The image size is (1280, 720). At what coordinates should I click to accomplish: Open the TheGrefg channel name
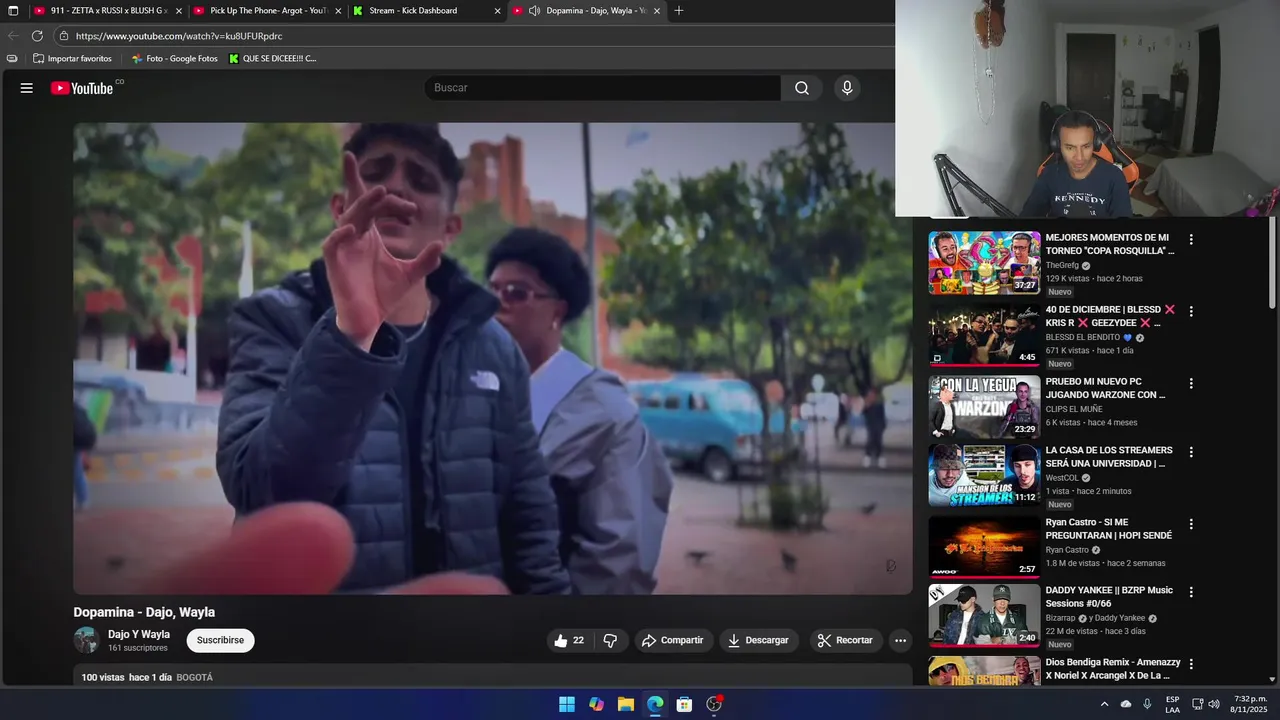[1062, 265]
